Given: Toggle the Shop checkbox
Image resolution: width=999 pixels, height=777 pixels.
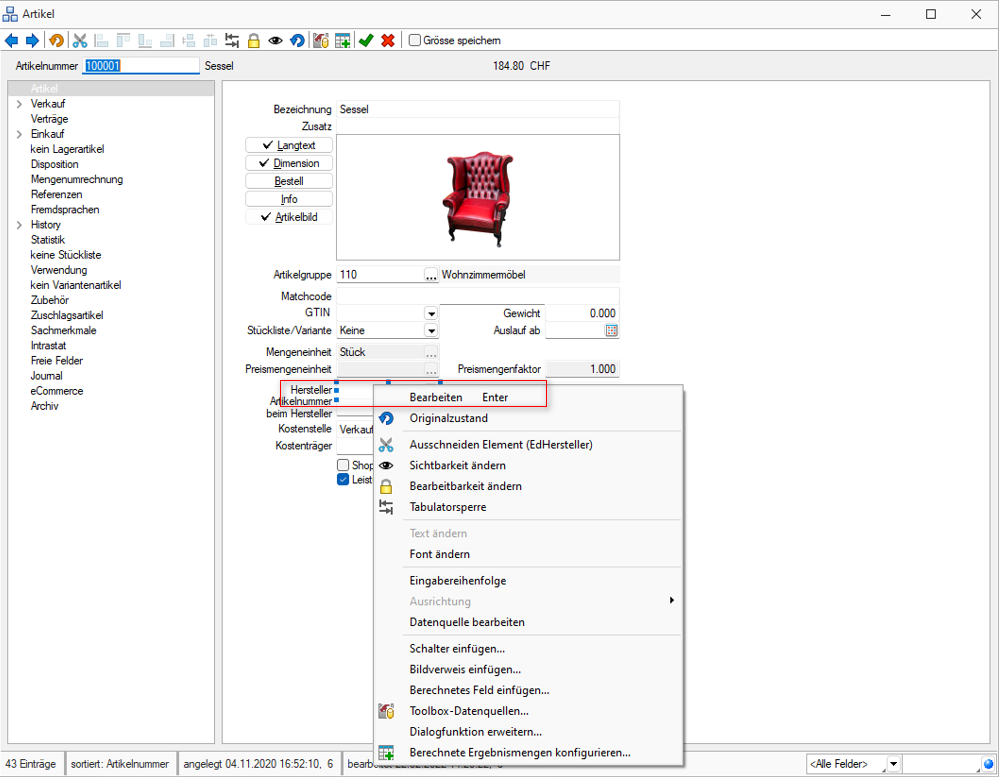Looking at the screenshot, I should pos(343,465).
